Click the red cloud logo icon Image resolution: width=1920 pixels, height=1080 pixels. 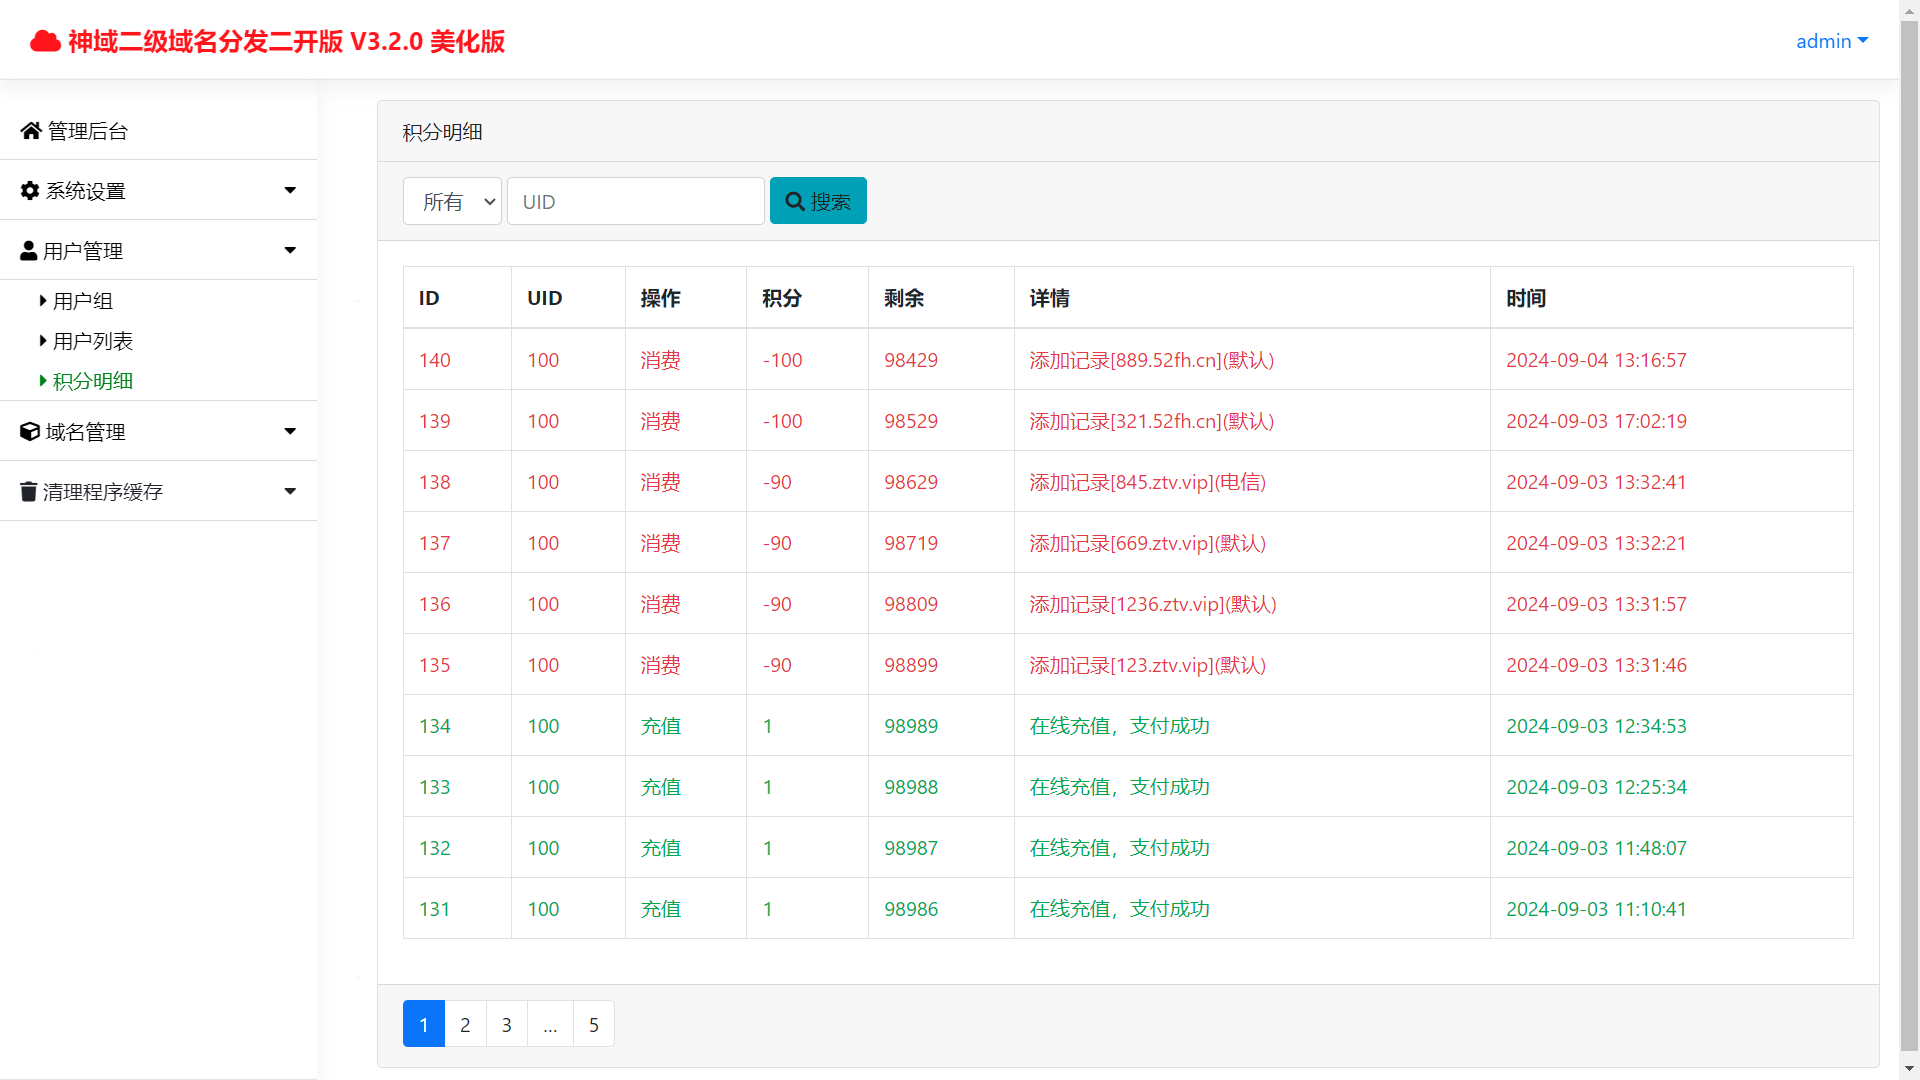(x=45, y=41)
